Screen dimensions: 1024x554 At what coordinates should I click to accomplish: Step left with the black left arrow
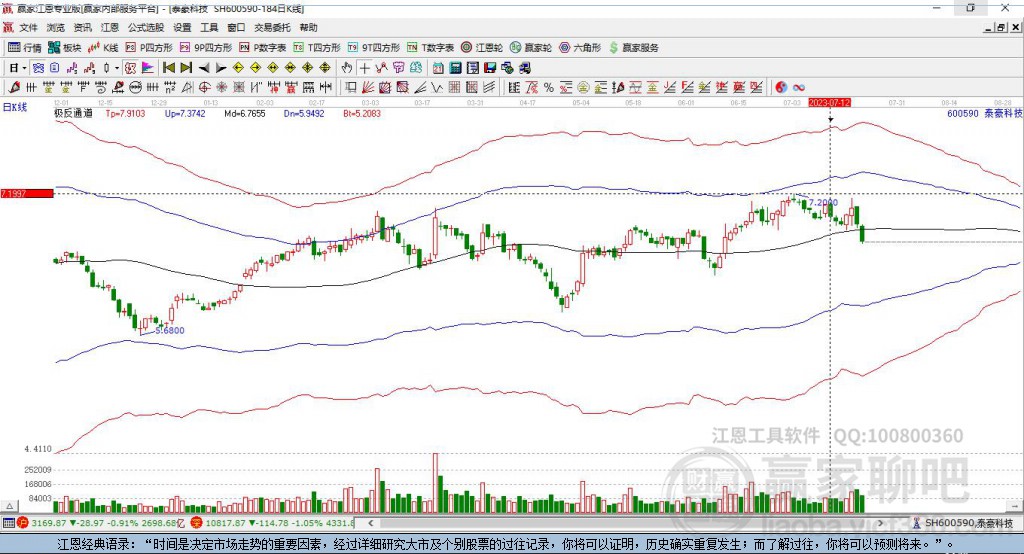(x=204, y=68)
